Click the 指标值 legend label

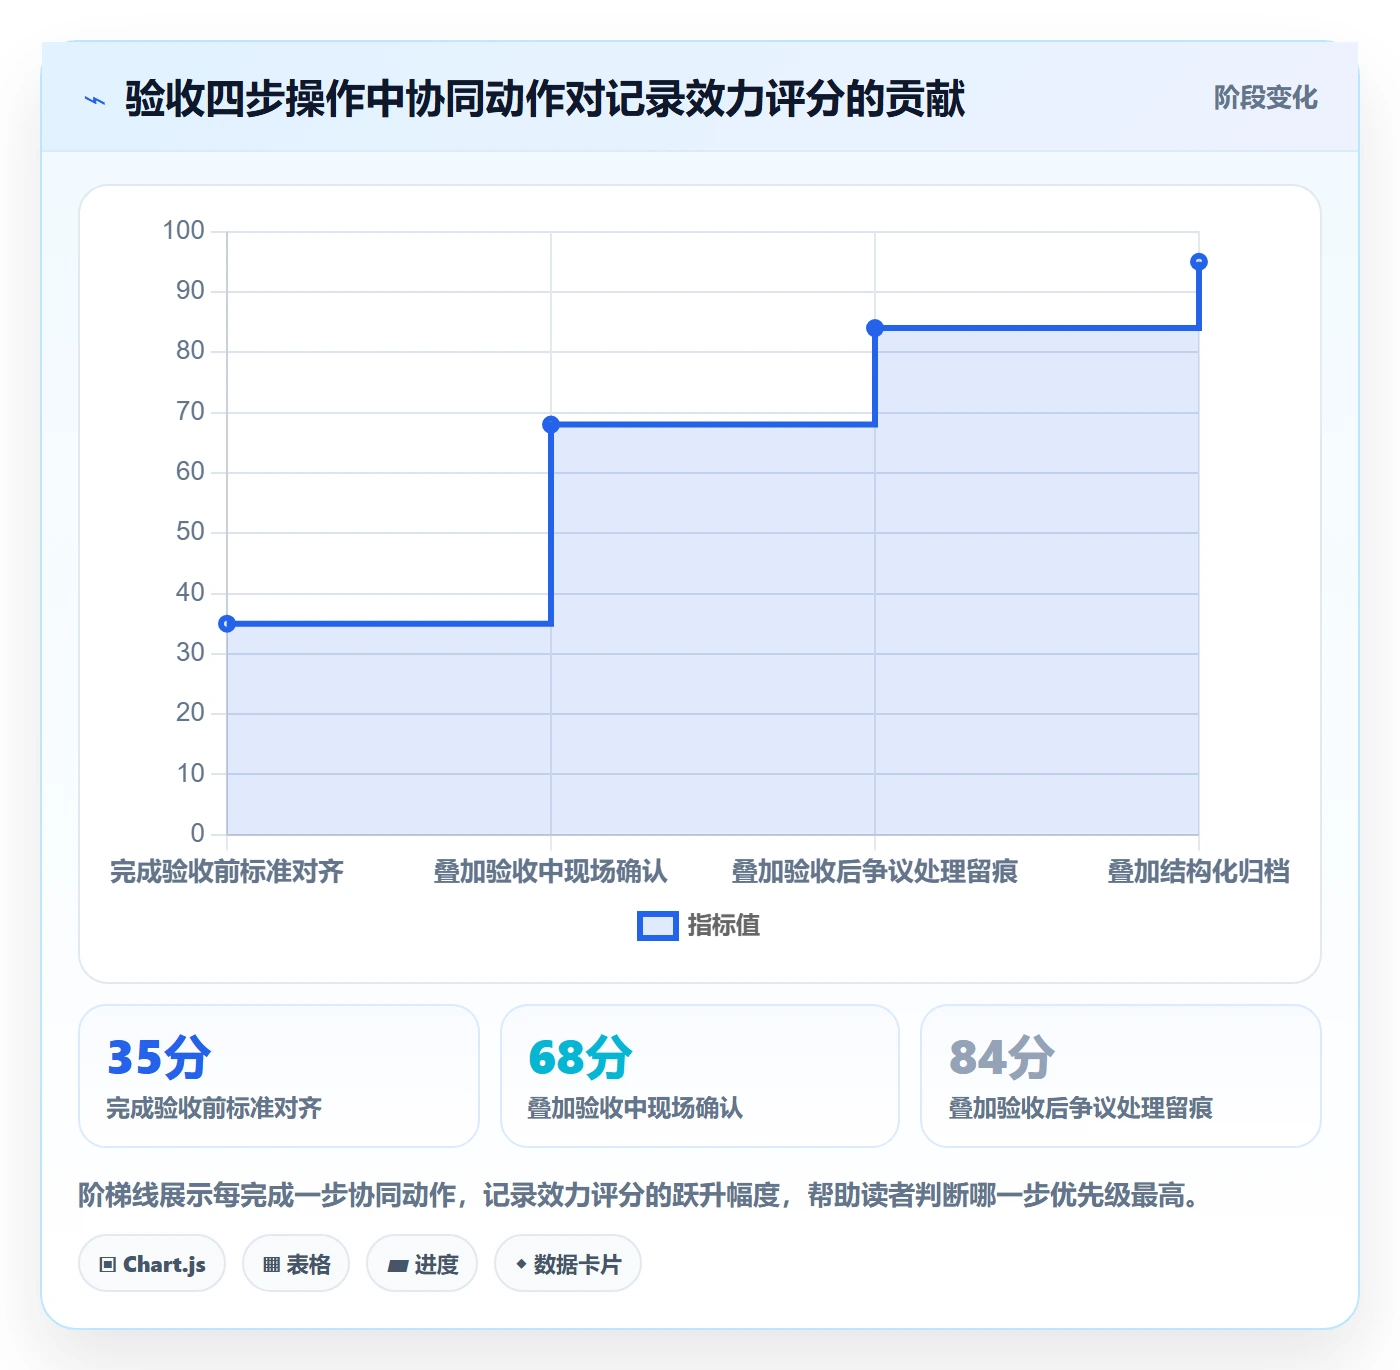(x=724, y=926)
